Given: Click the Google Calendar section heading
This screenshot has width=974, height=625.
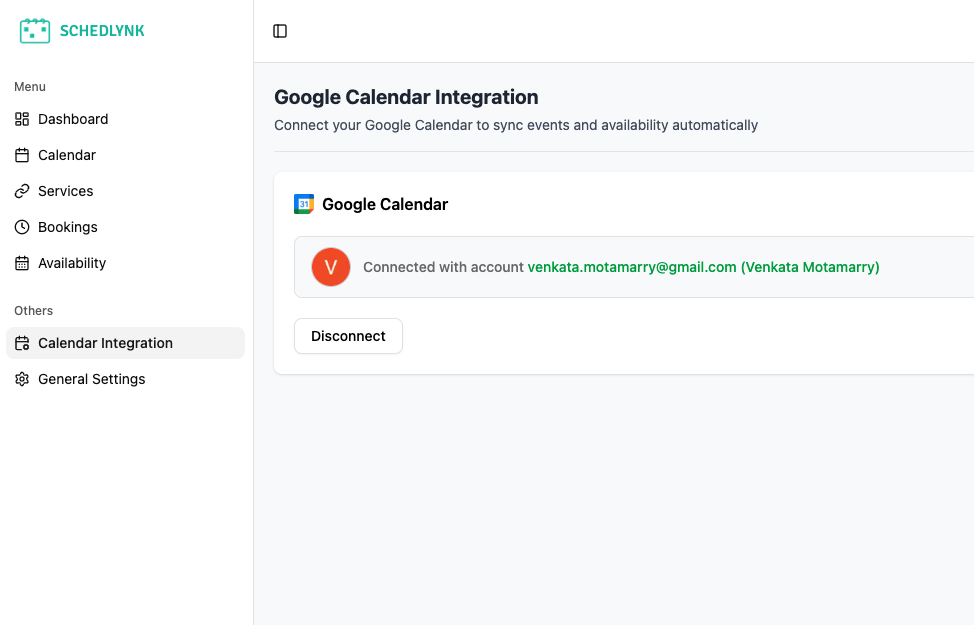Looking at the screenshot, I should click(x=385, y=204).
